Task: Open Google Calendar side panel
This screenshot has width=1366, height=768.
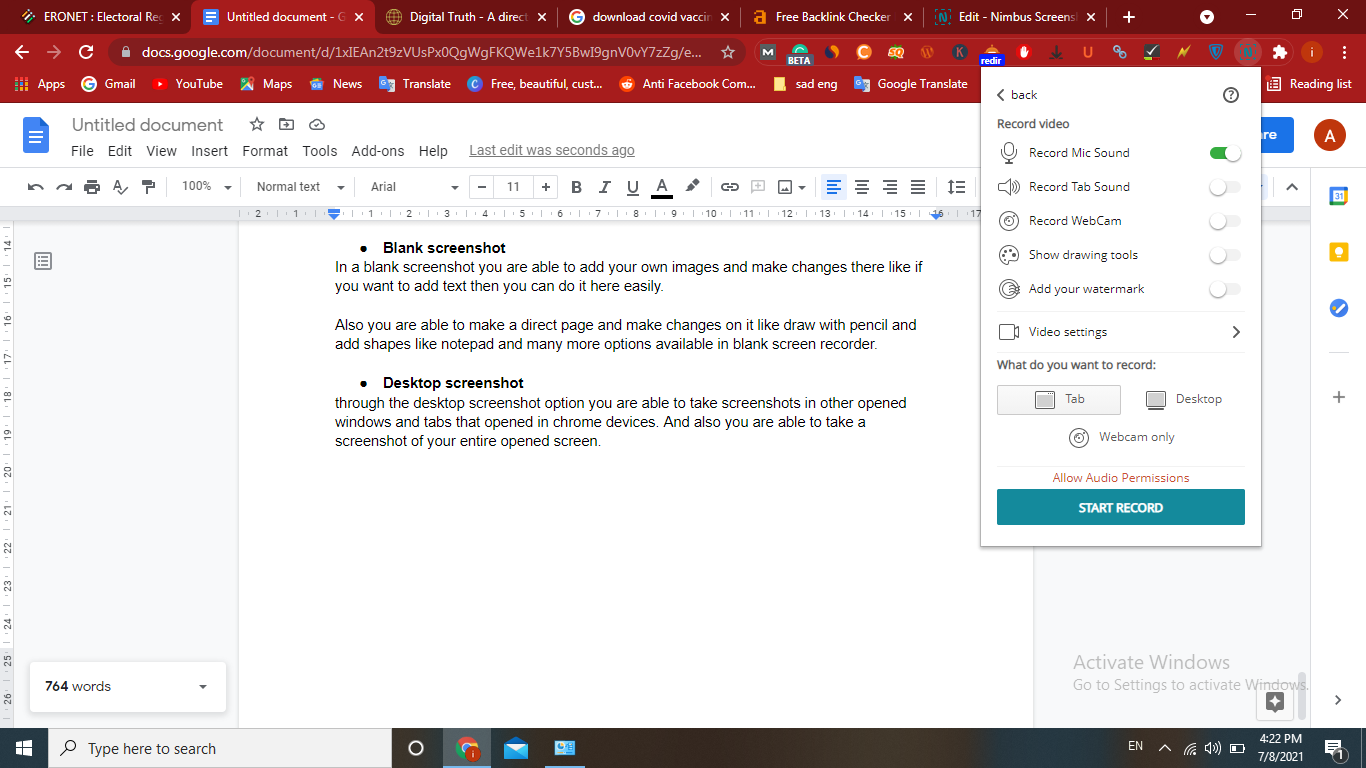Action: pyautogui.click(x=1339, y=196)
